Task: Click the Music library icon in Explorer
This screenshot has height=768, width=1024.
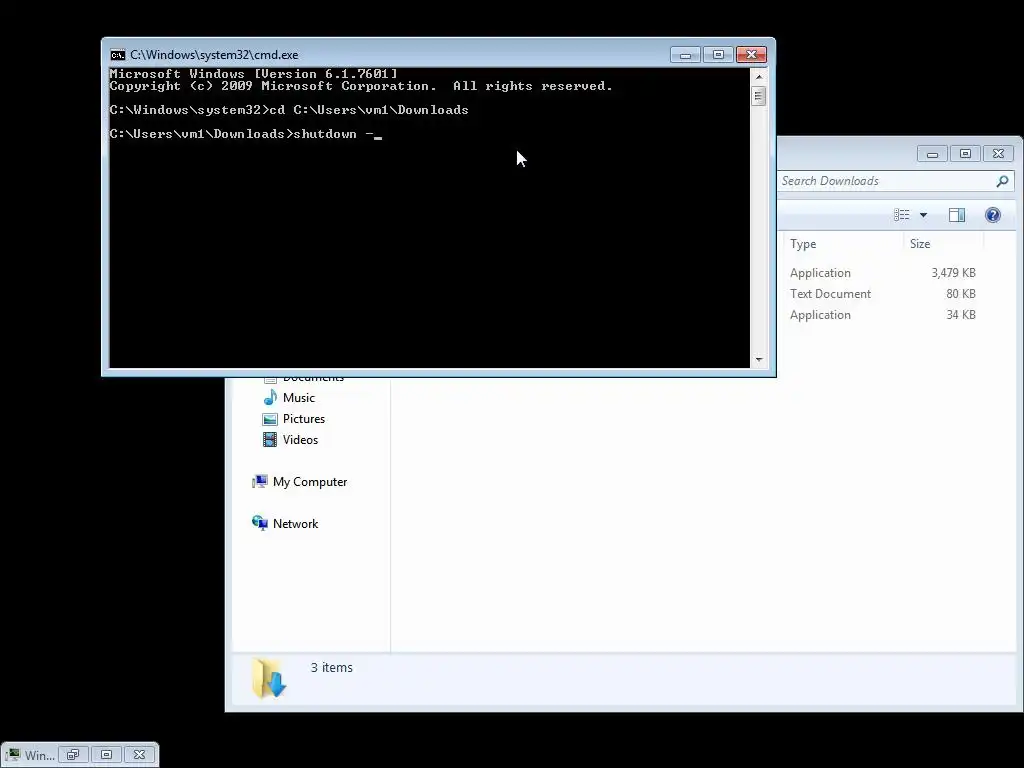Action: tap(270, 398)
